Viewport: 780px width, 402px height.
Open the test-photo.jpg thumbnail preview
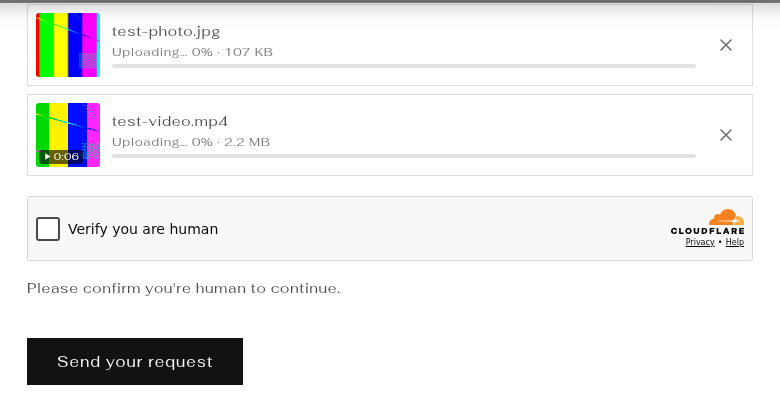(x=68, y=45)
